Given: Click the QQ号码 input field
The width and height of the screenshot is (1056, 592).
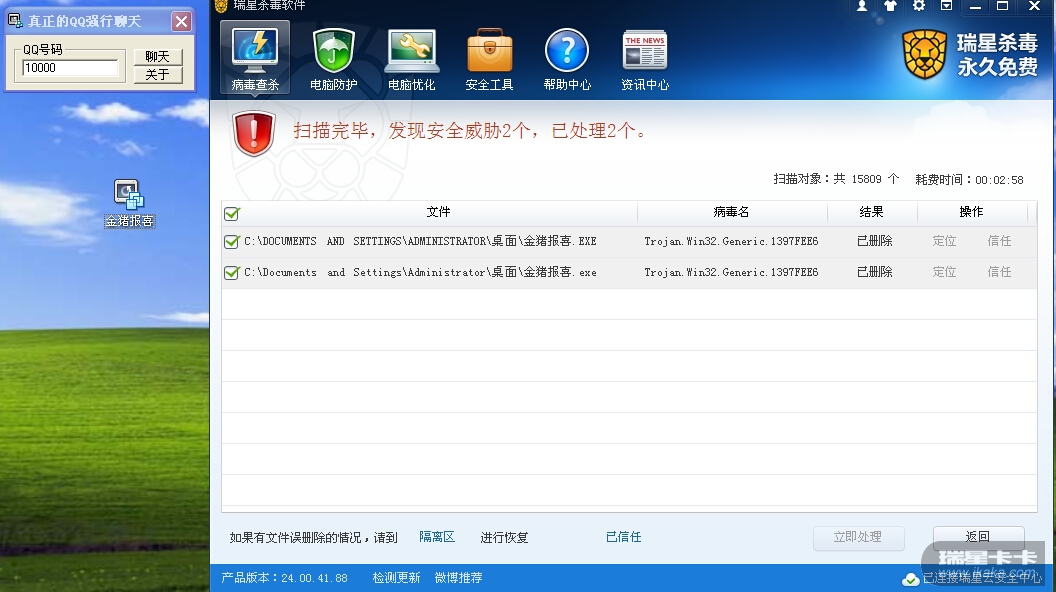Looking at the screenshot, I should [x=70, y=68].
